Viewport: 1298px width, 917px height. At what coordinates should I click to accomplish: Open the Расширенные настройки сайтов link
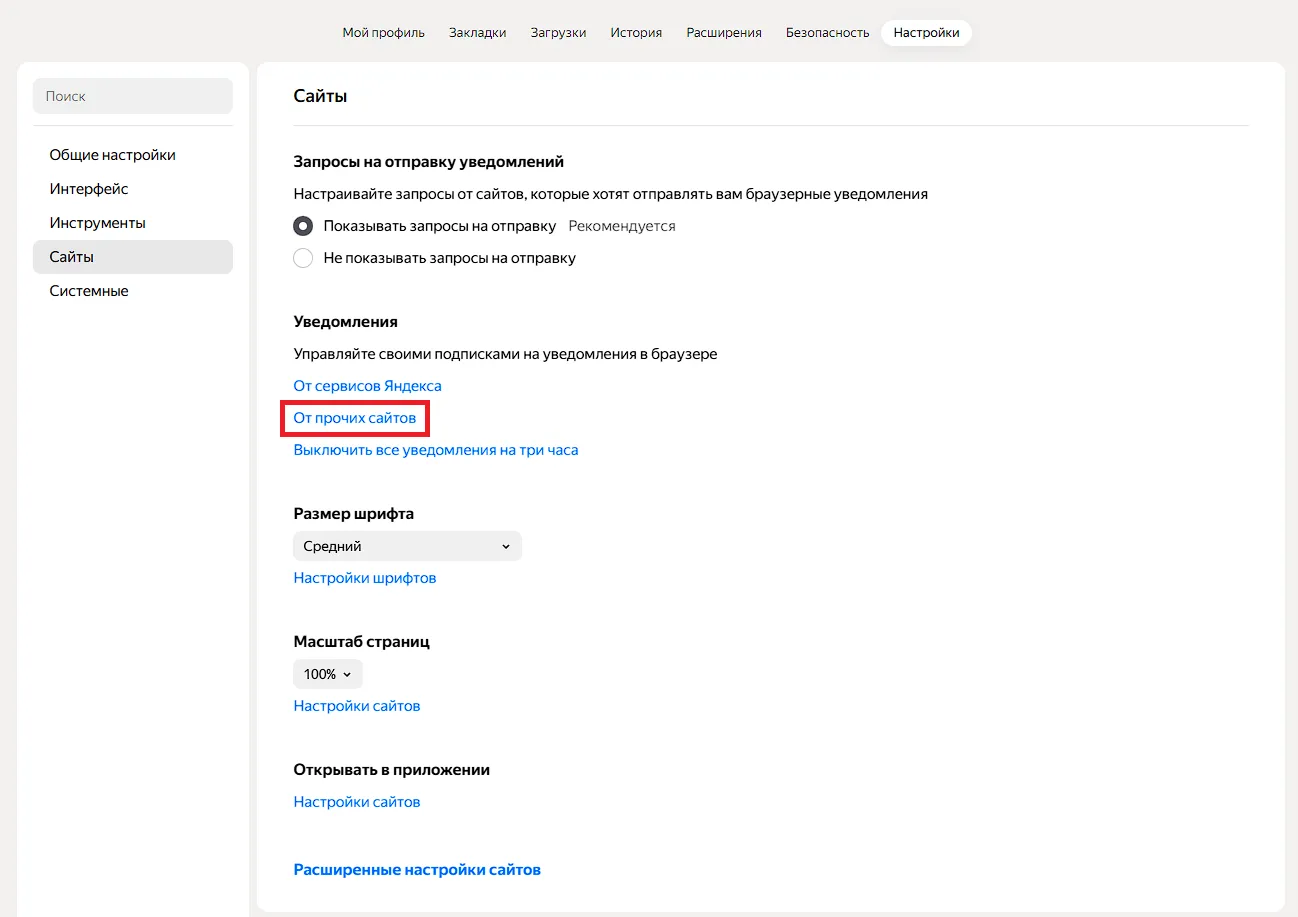(x=417, y=870)
